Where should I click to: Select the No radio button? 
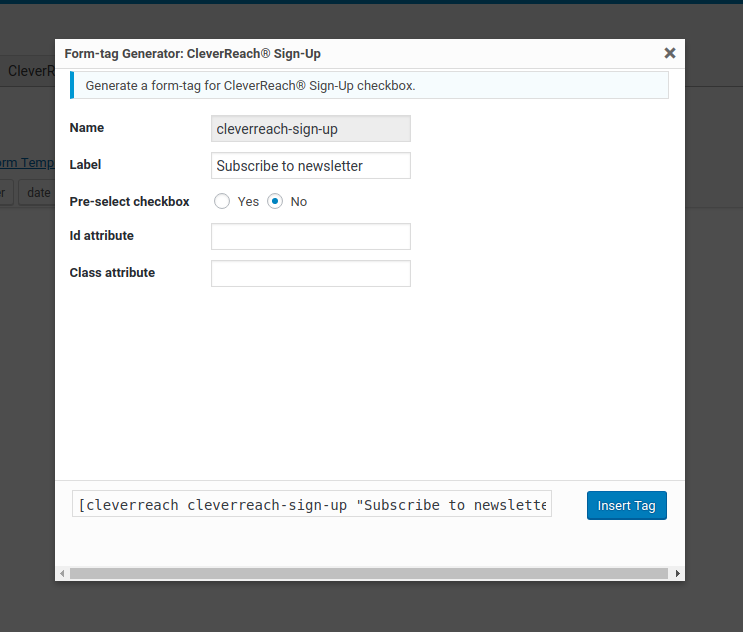point(275,201)
